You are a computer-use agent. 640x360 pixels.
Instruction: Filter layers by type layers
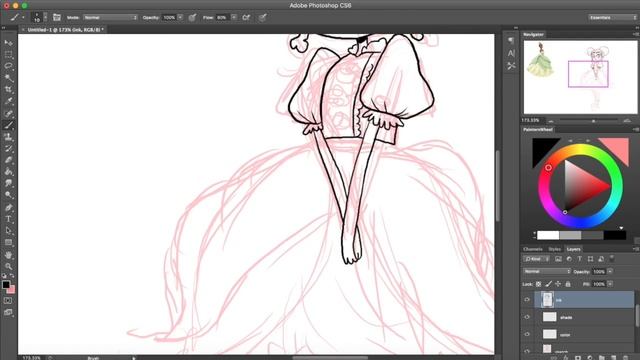pos(580,259)
